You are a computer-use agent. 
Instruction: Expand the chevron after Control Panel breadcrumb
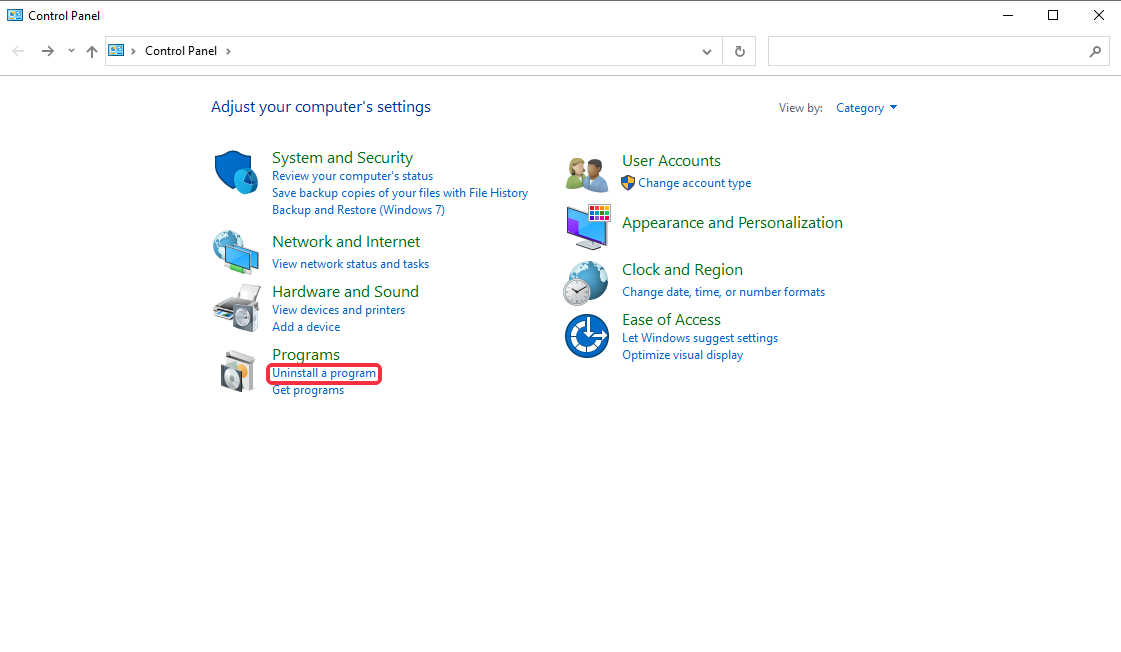pos(228,51)
